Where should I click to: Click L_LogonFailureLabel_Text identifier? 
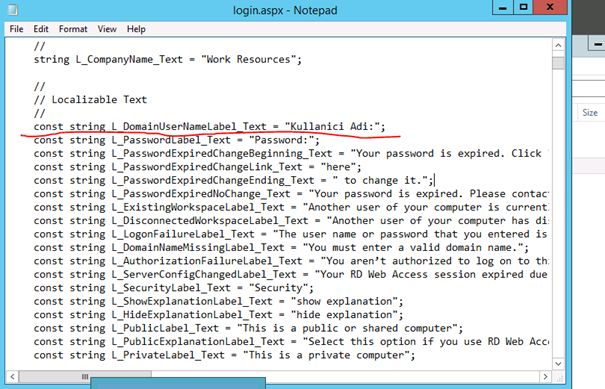point(183,234)
